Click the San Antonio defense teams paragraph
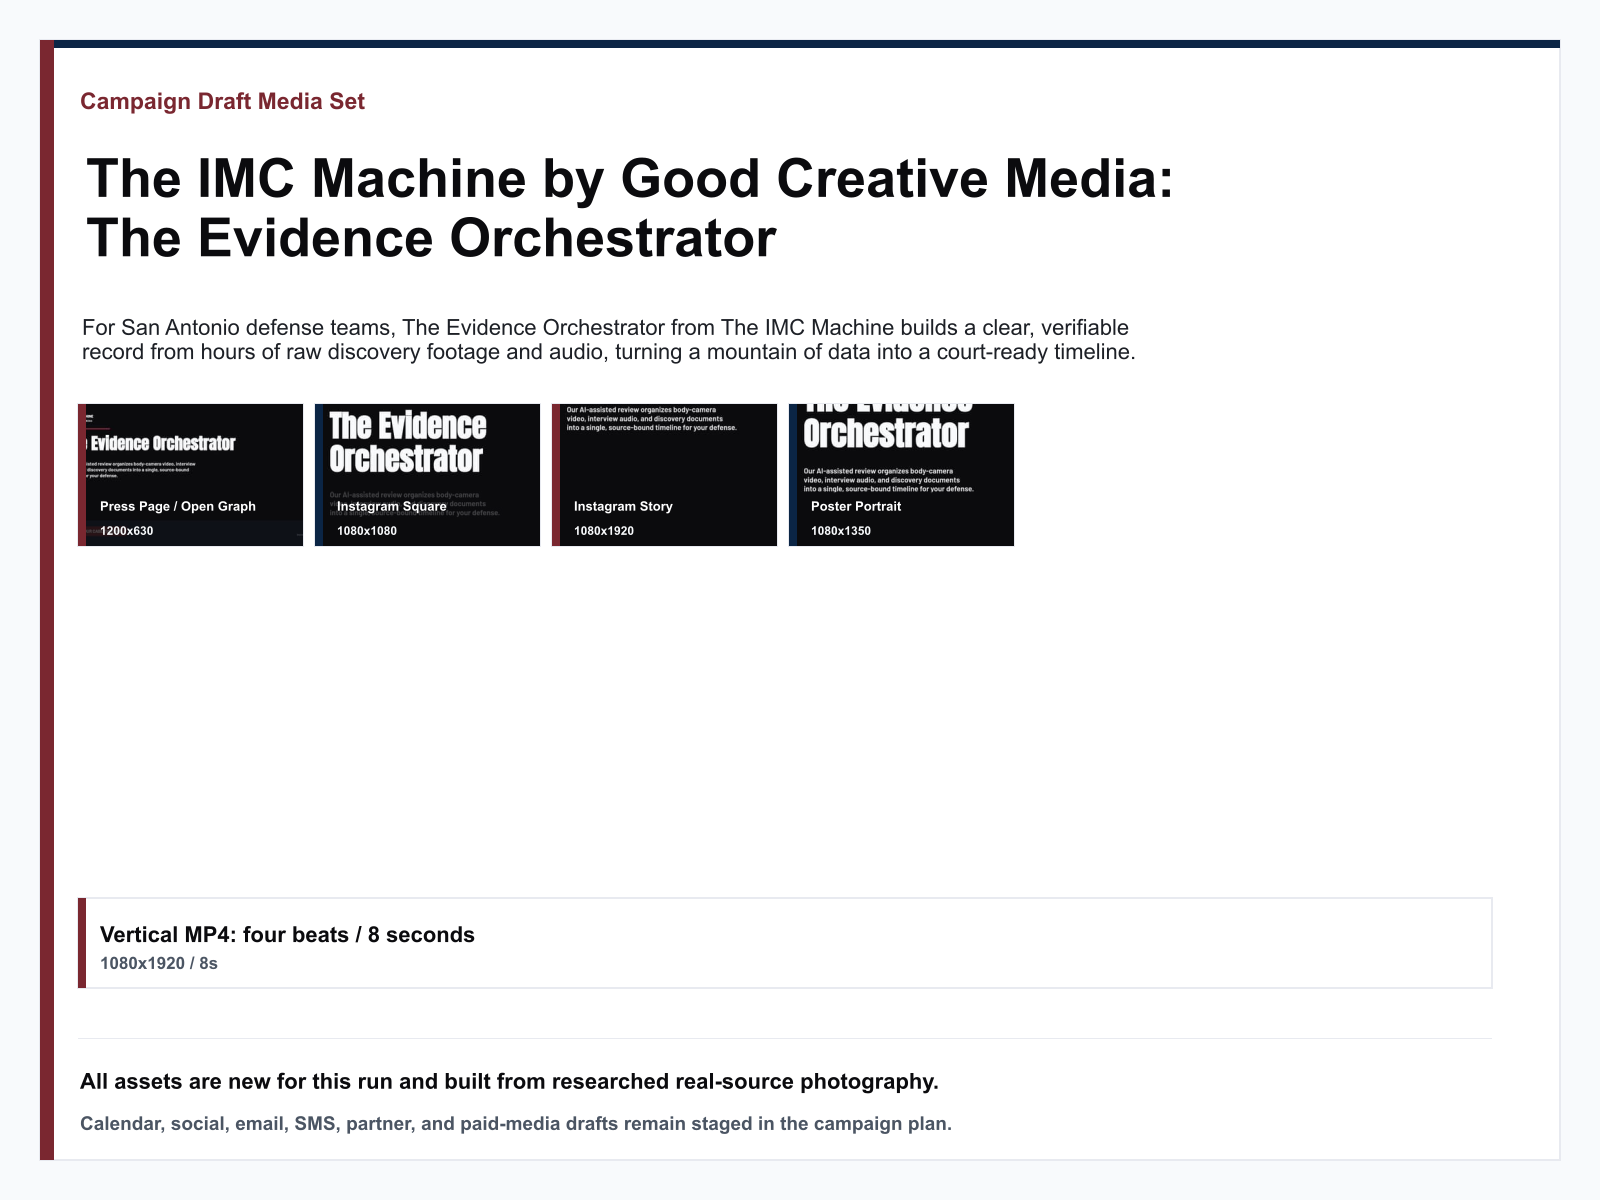Viewport: 1600px width, 1200px height. tap(608, 340)
